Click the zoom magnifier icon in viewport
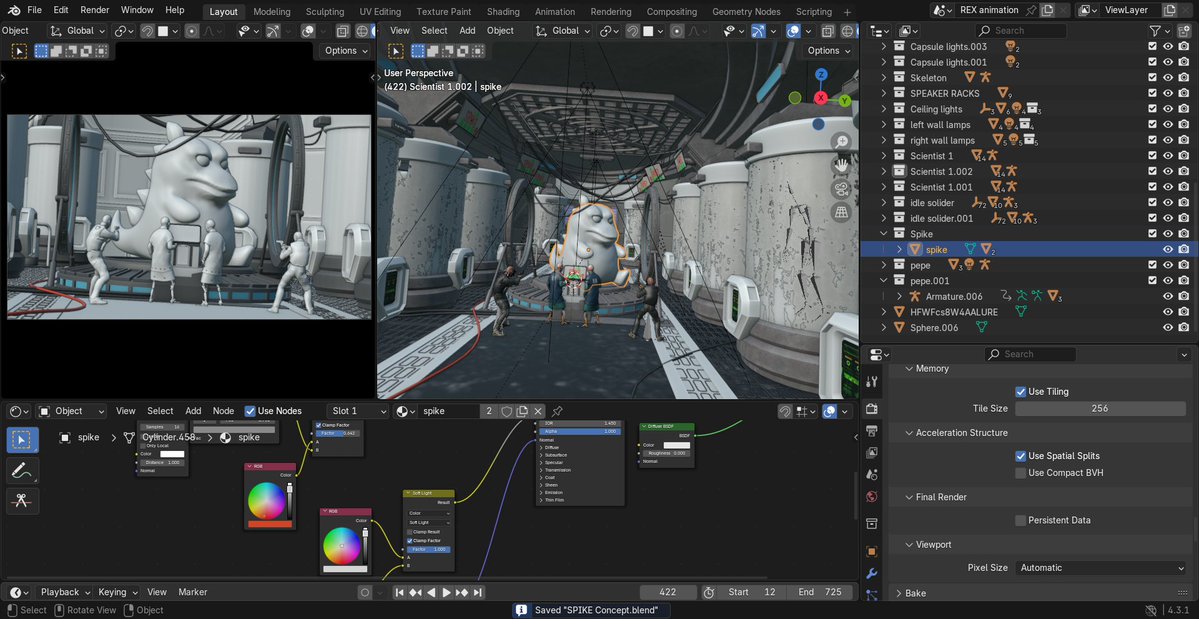This screenshot has height=619, width=1199. click(x=842, y=142)
